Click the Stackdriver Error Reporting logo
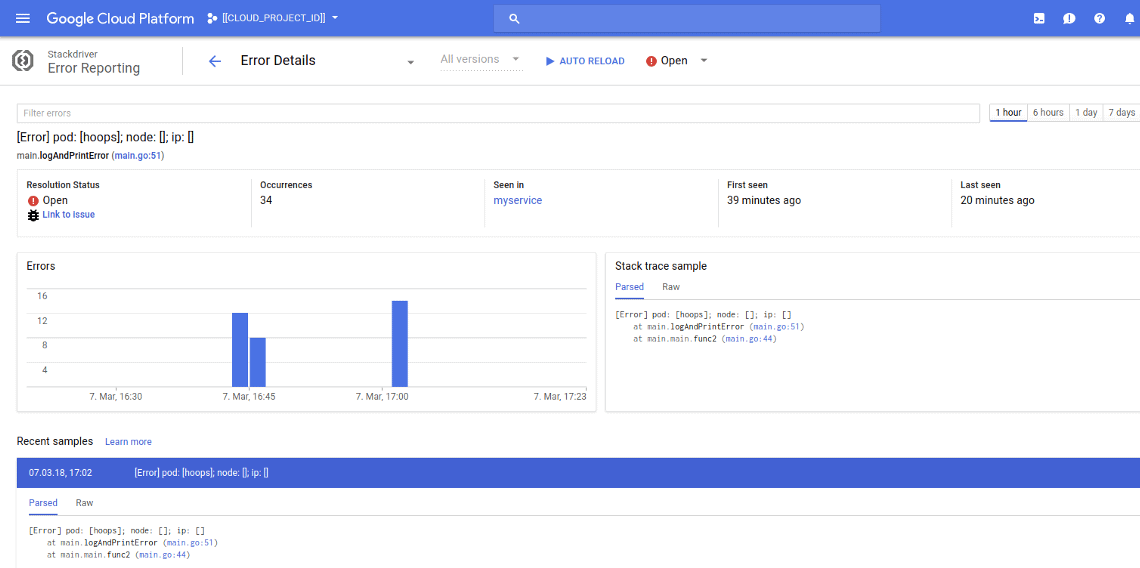 24,61
